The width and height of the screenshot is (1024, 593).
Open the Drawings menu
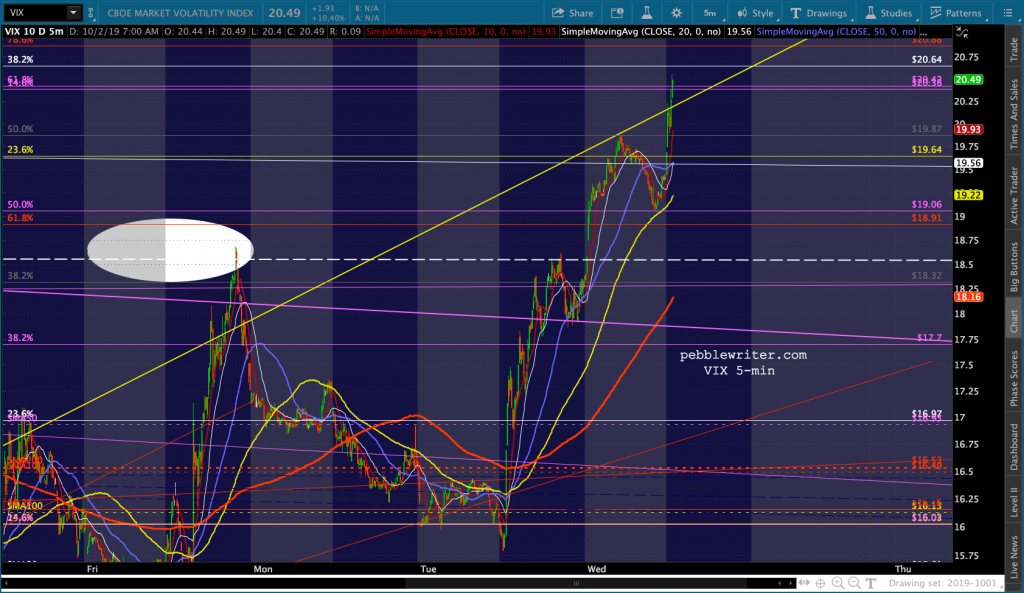819,13
